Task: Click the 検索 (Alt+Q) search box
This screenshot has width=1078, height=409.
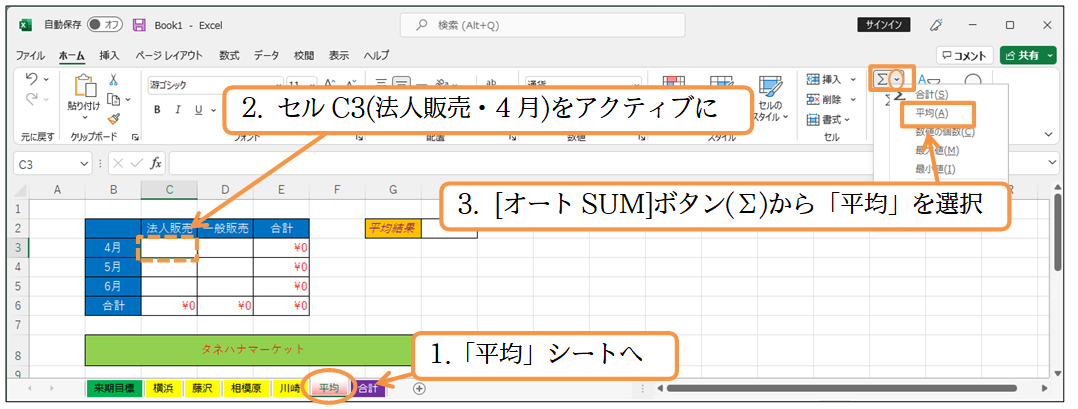Action: [x=542, y=25]
